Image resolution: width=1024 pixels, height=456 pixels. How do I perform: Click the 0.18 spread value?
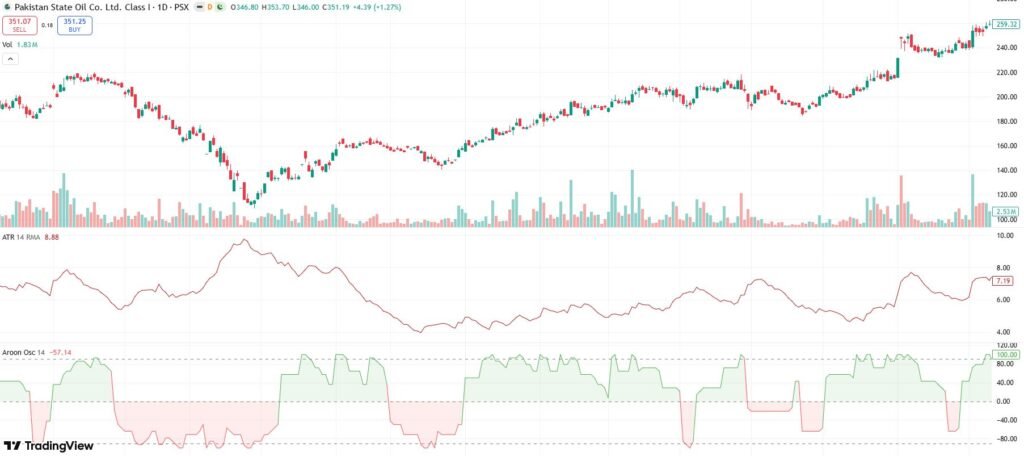pos(47,25)
